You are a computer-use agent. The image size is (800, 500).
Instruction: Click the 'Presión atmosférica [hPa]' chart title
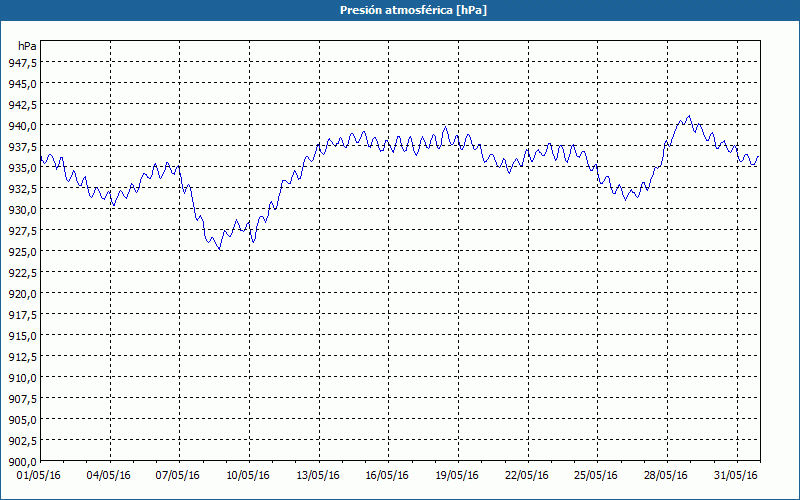413,10
